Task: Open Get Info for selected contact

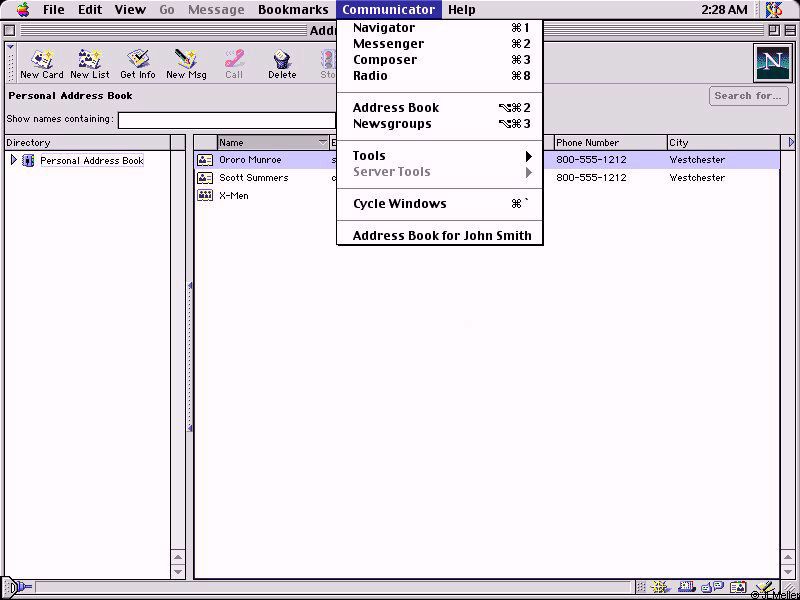Action: coord(138,64)
